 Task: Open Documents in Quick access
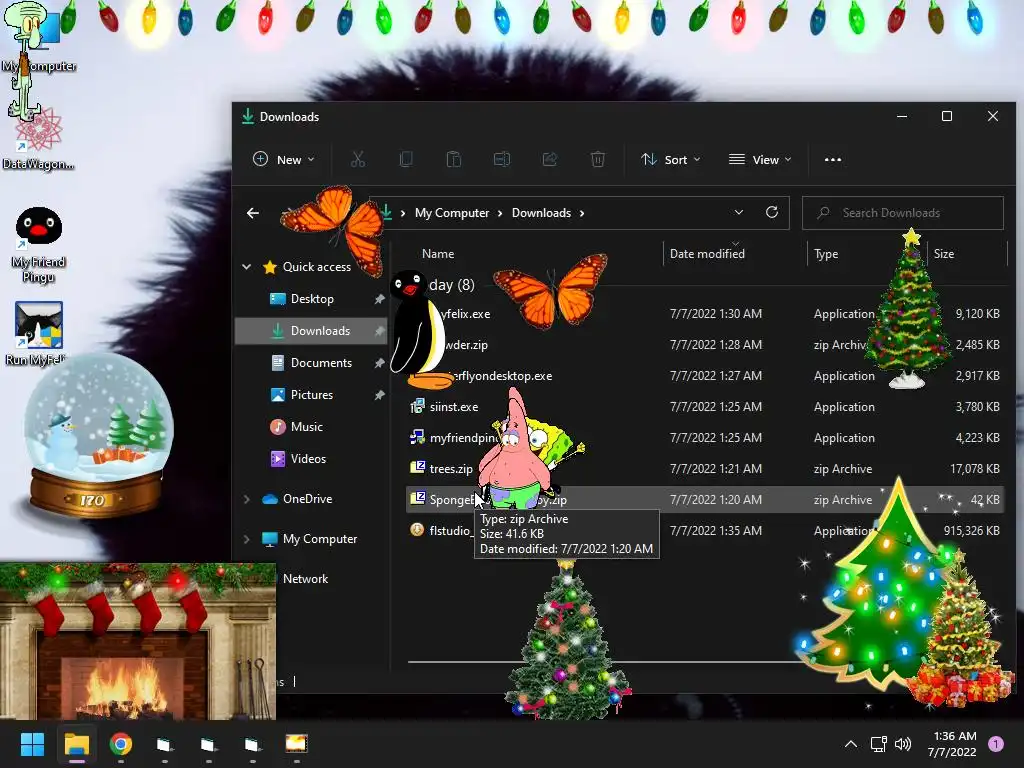321,362
